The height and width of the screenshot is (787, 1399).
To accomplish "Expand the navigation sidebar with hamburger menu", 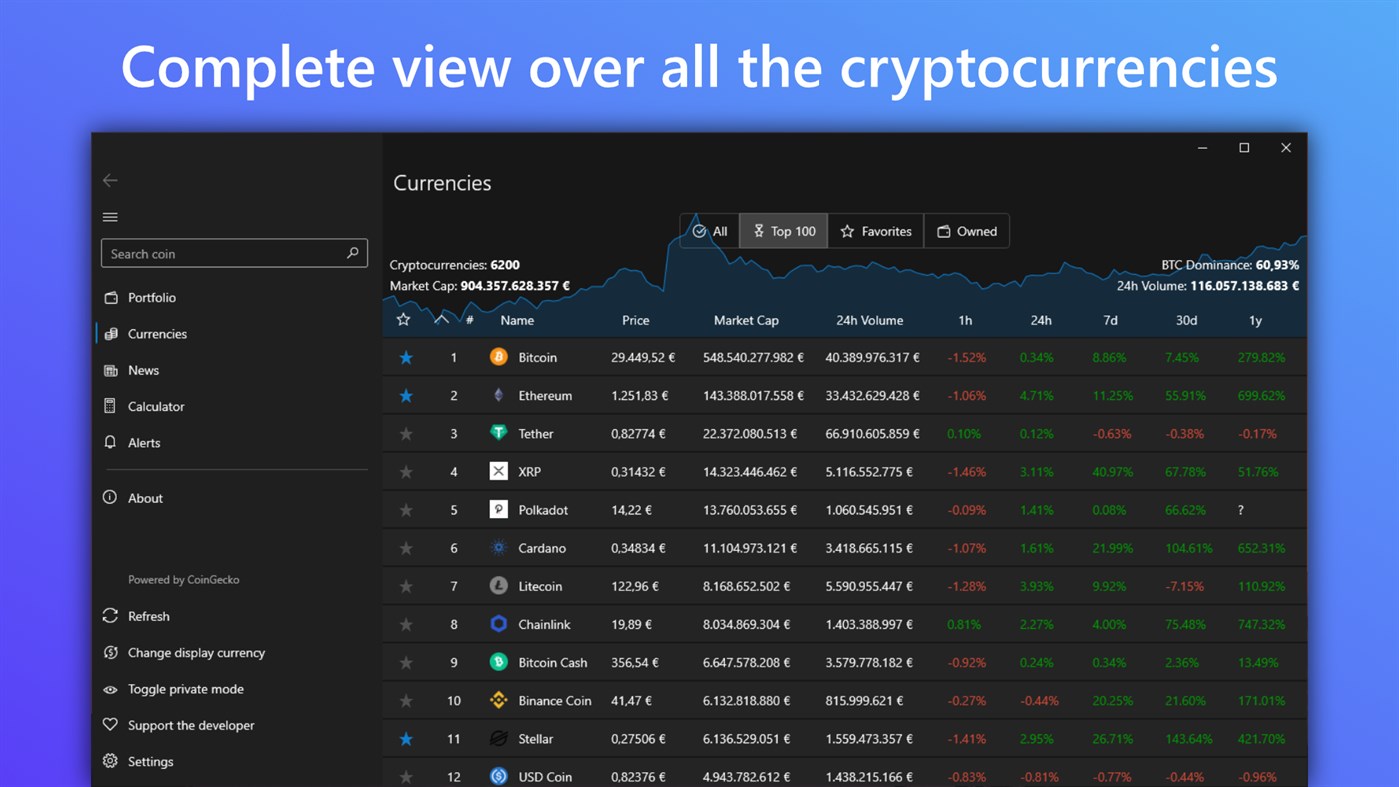I will [110, 216].
